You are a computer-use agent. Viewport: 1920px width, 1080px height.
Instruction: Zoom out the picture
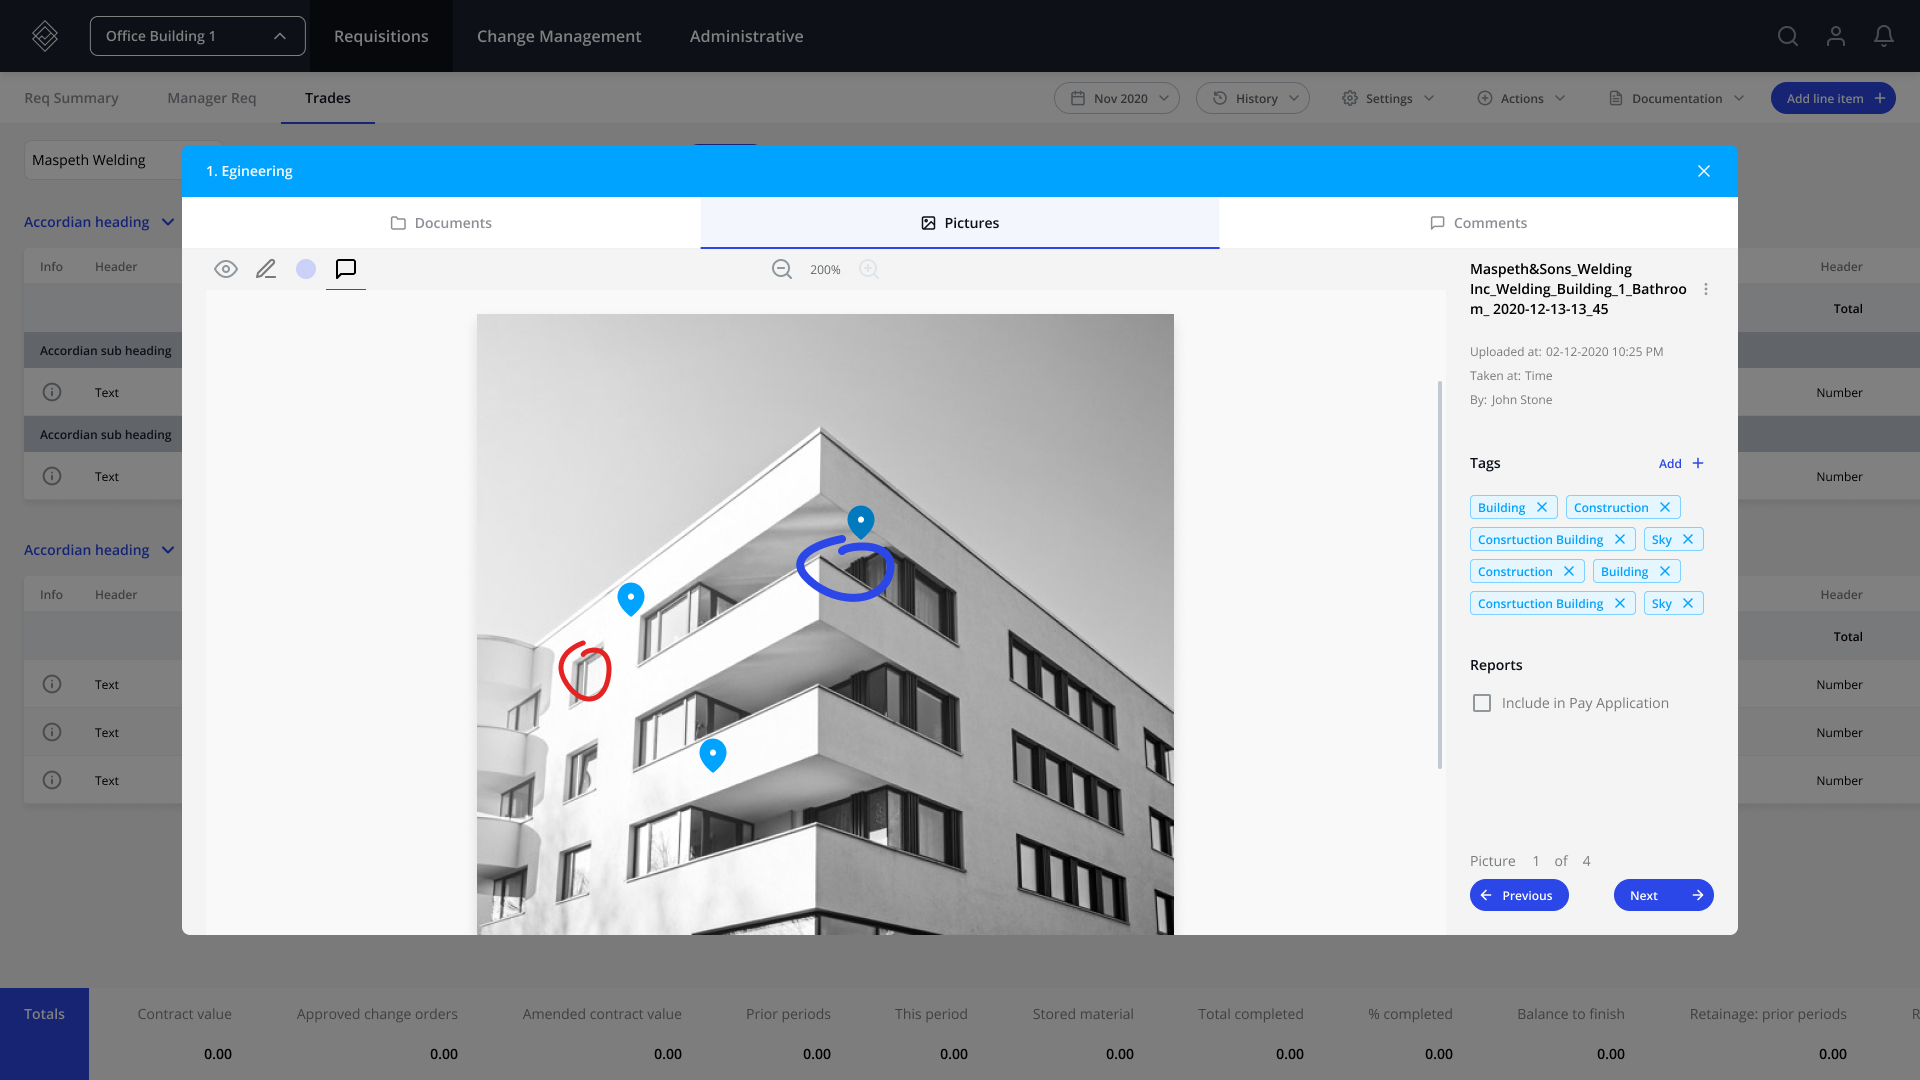(x=782, y=269)
